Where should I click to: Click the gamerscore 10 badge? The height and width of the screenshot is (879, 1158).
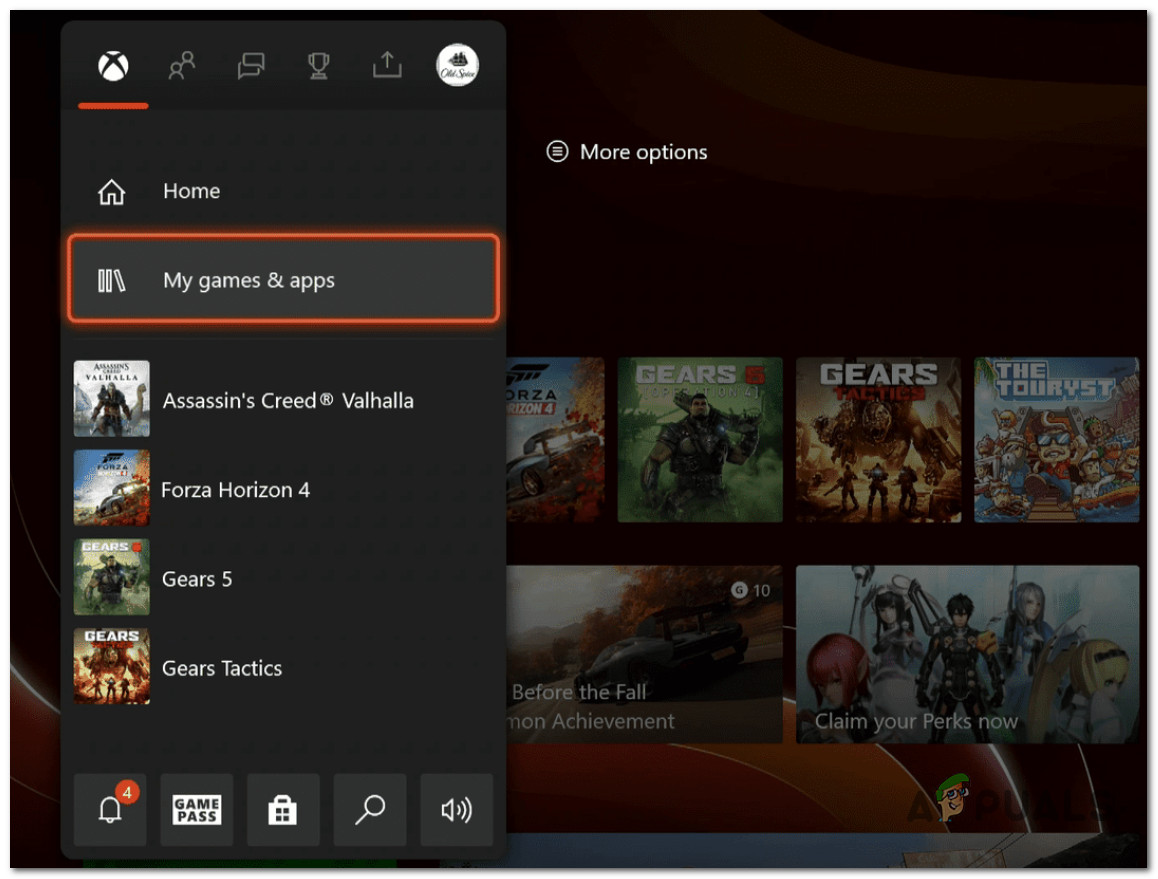pyautogui.click(x=750, y=590)
